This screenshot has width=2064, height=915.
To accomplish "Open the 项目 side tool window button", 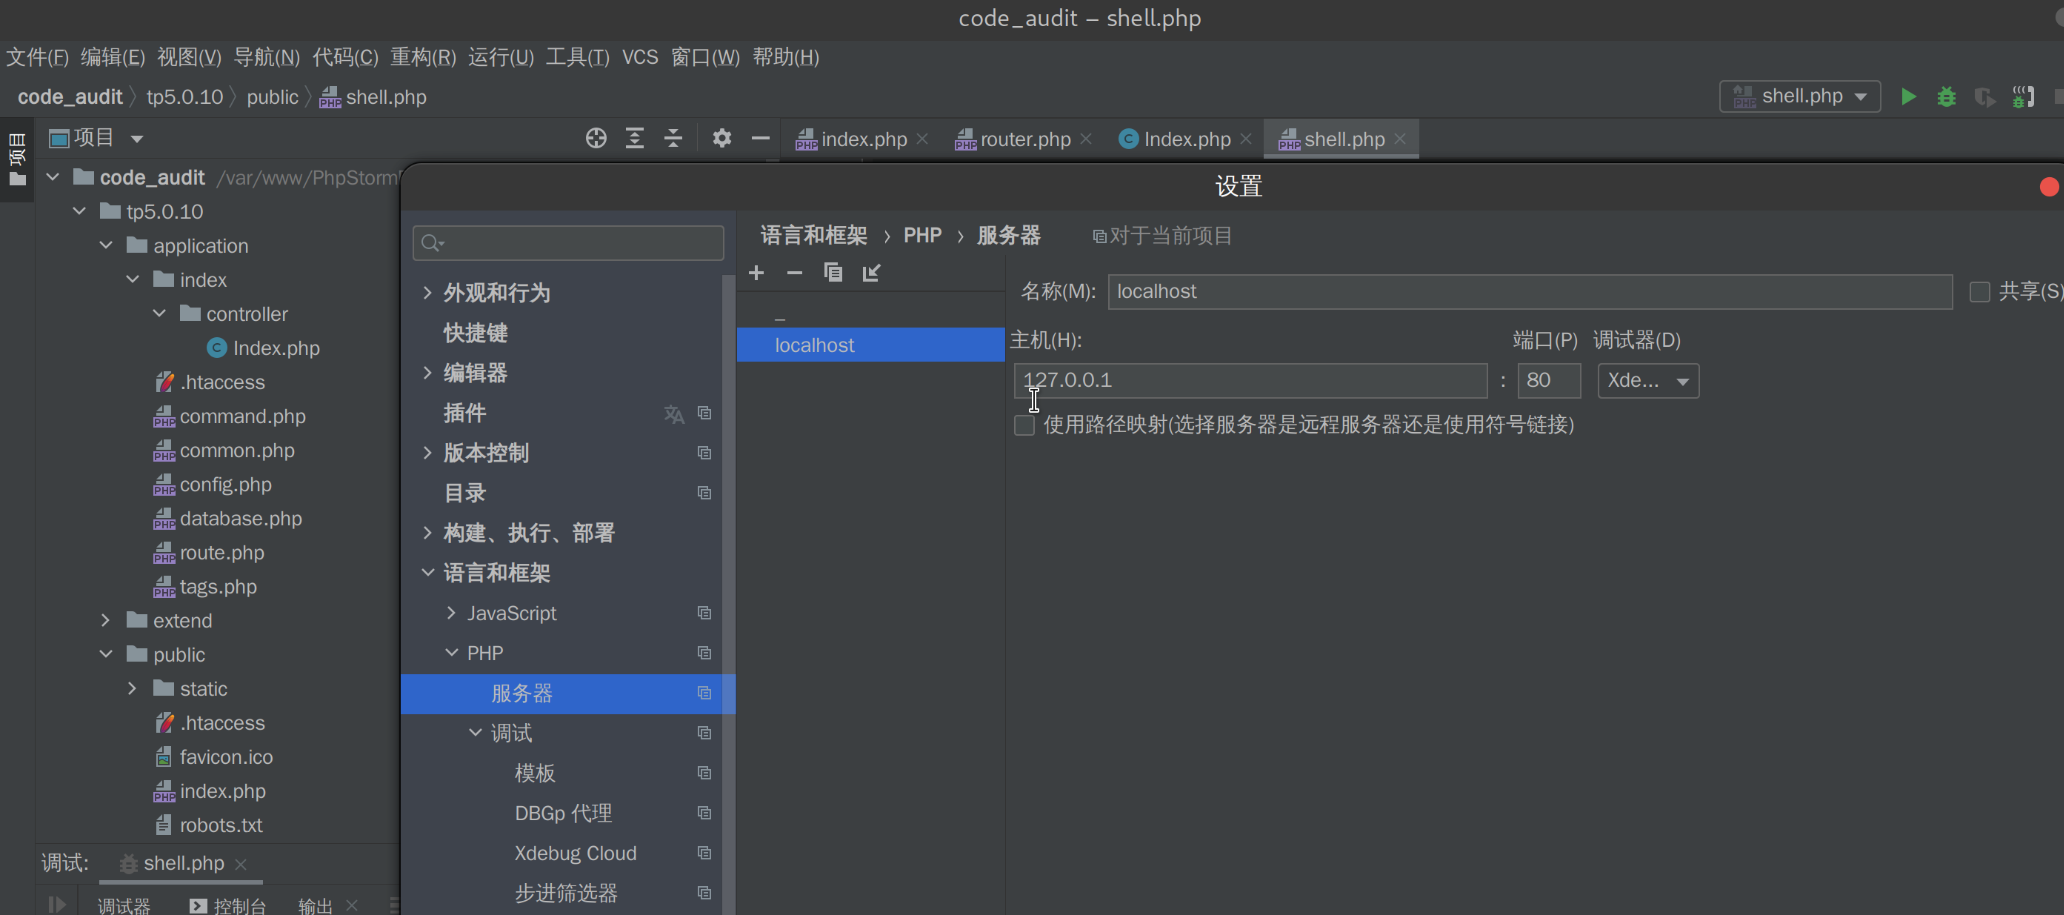I will pyautogui.click(x=17, y=160).
